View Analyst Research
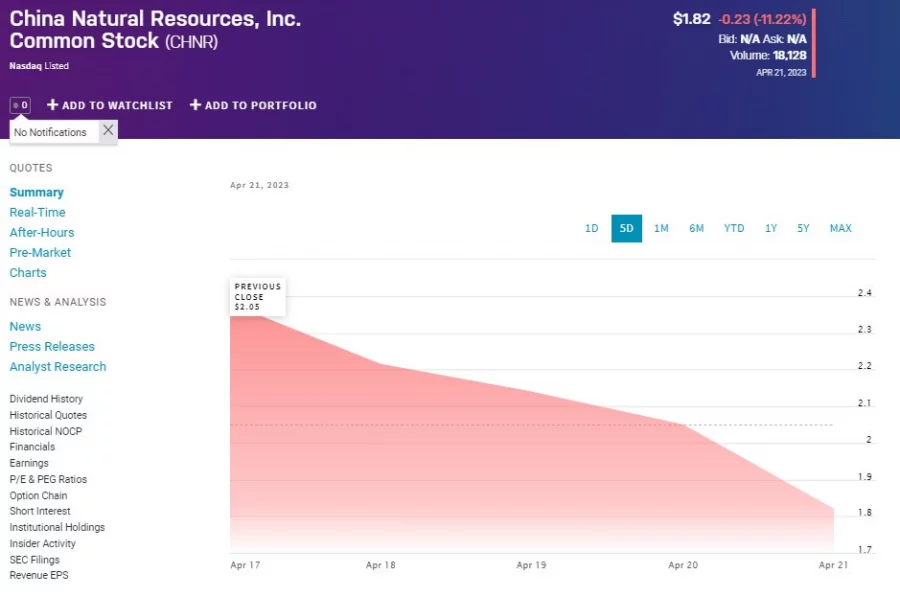Viewport: 900px width, 597px height. click(x=58, y=366)
